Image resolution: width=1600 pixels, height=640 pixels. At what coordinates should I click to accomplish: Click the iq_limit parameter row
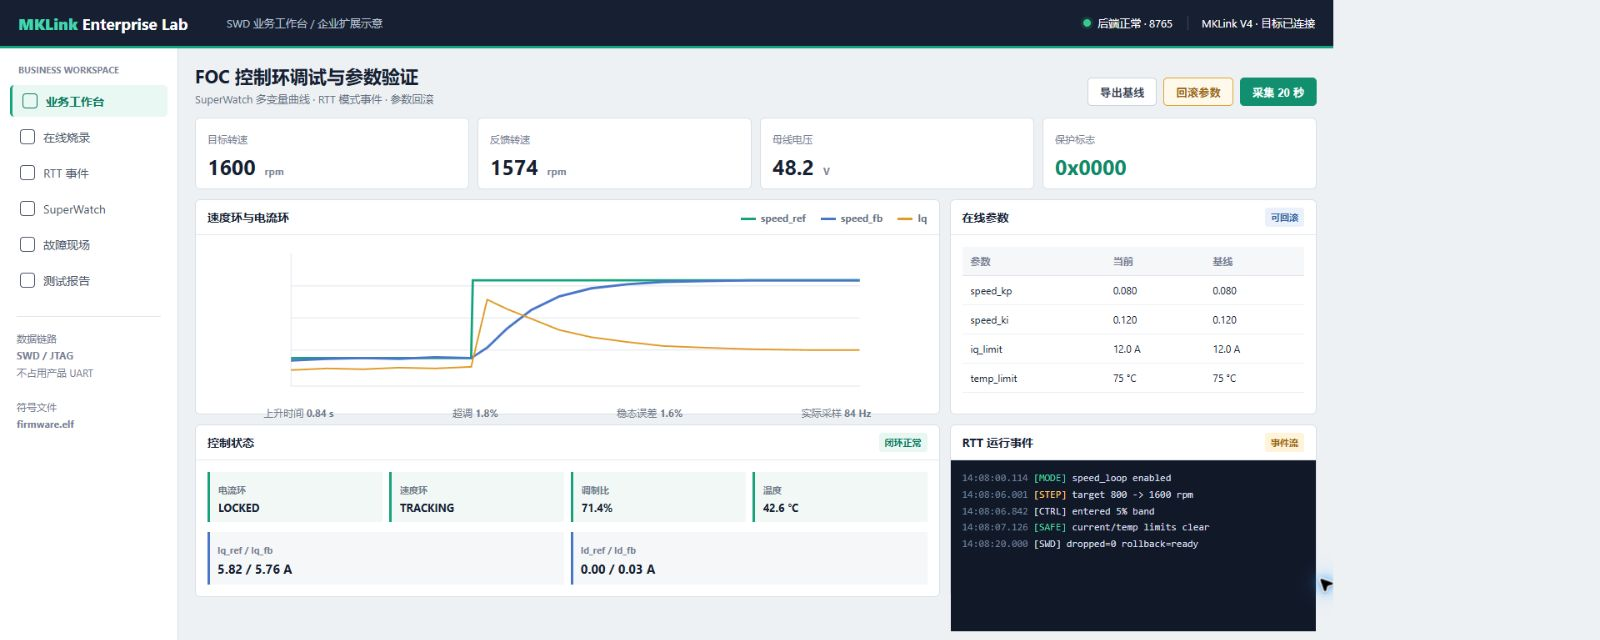(x=1133, y=349)
